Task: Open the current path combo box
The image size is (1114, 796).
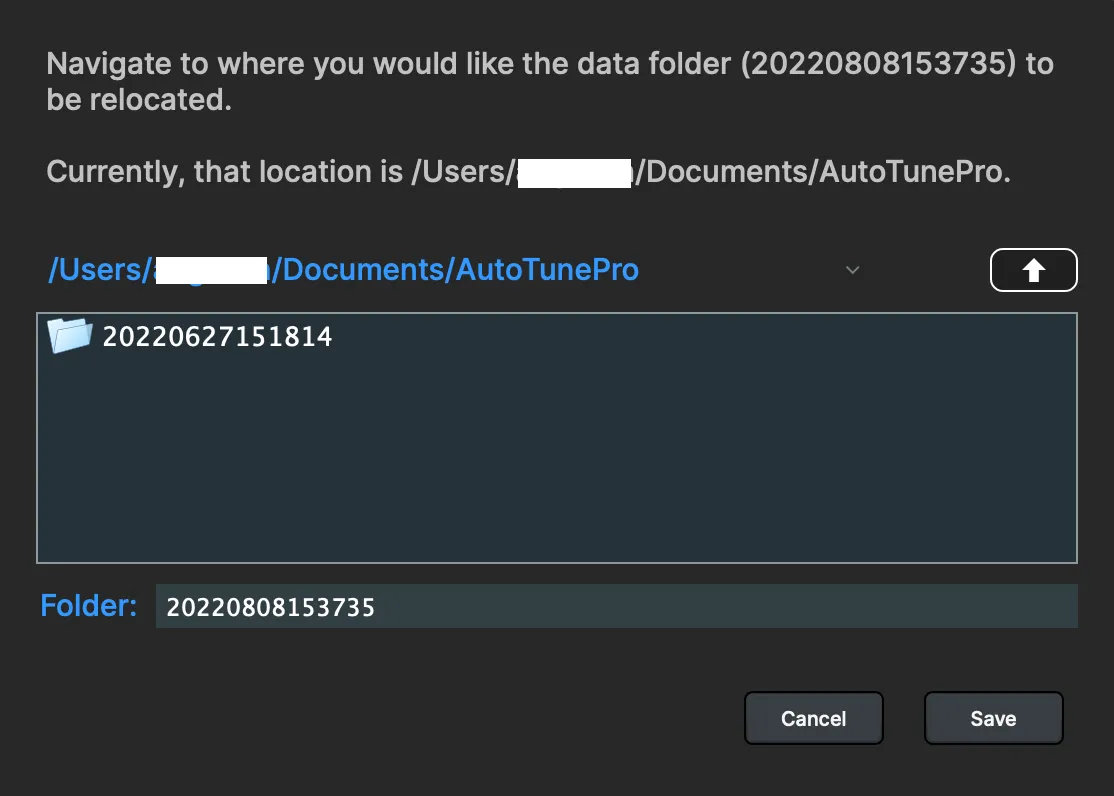Action: [450, 270]
